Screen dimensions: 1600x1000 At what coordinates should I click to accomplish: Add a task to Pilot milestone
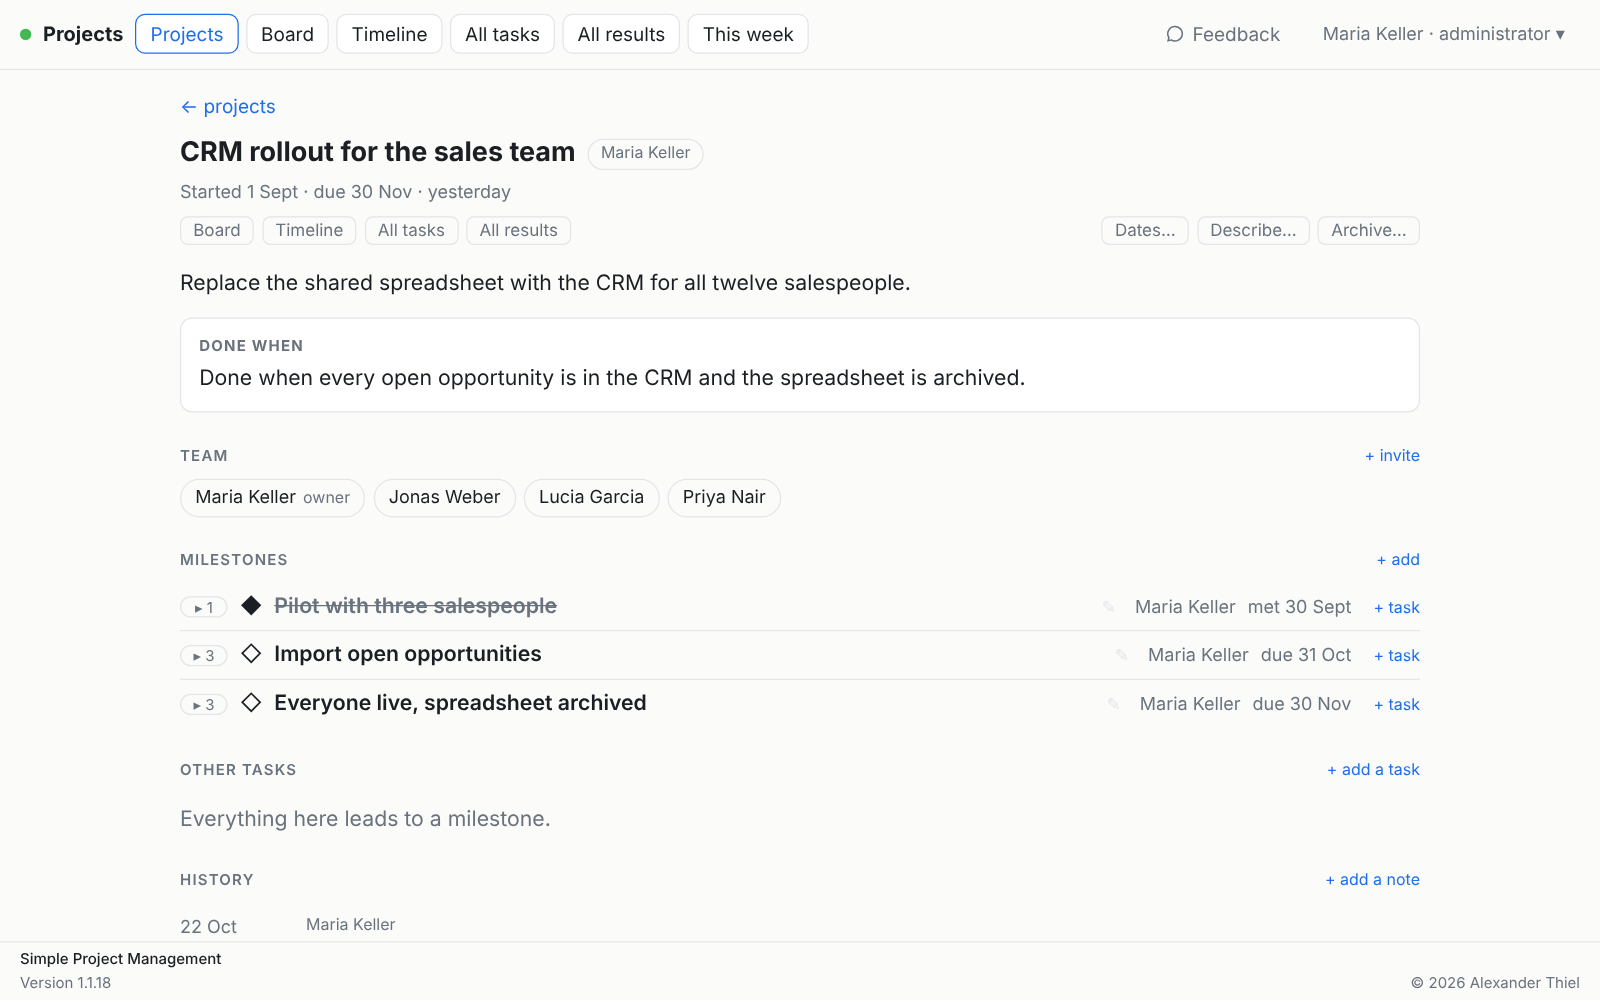coord(1396,607)
